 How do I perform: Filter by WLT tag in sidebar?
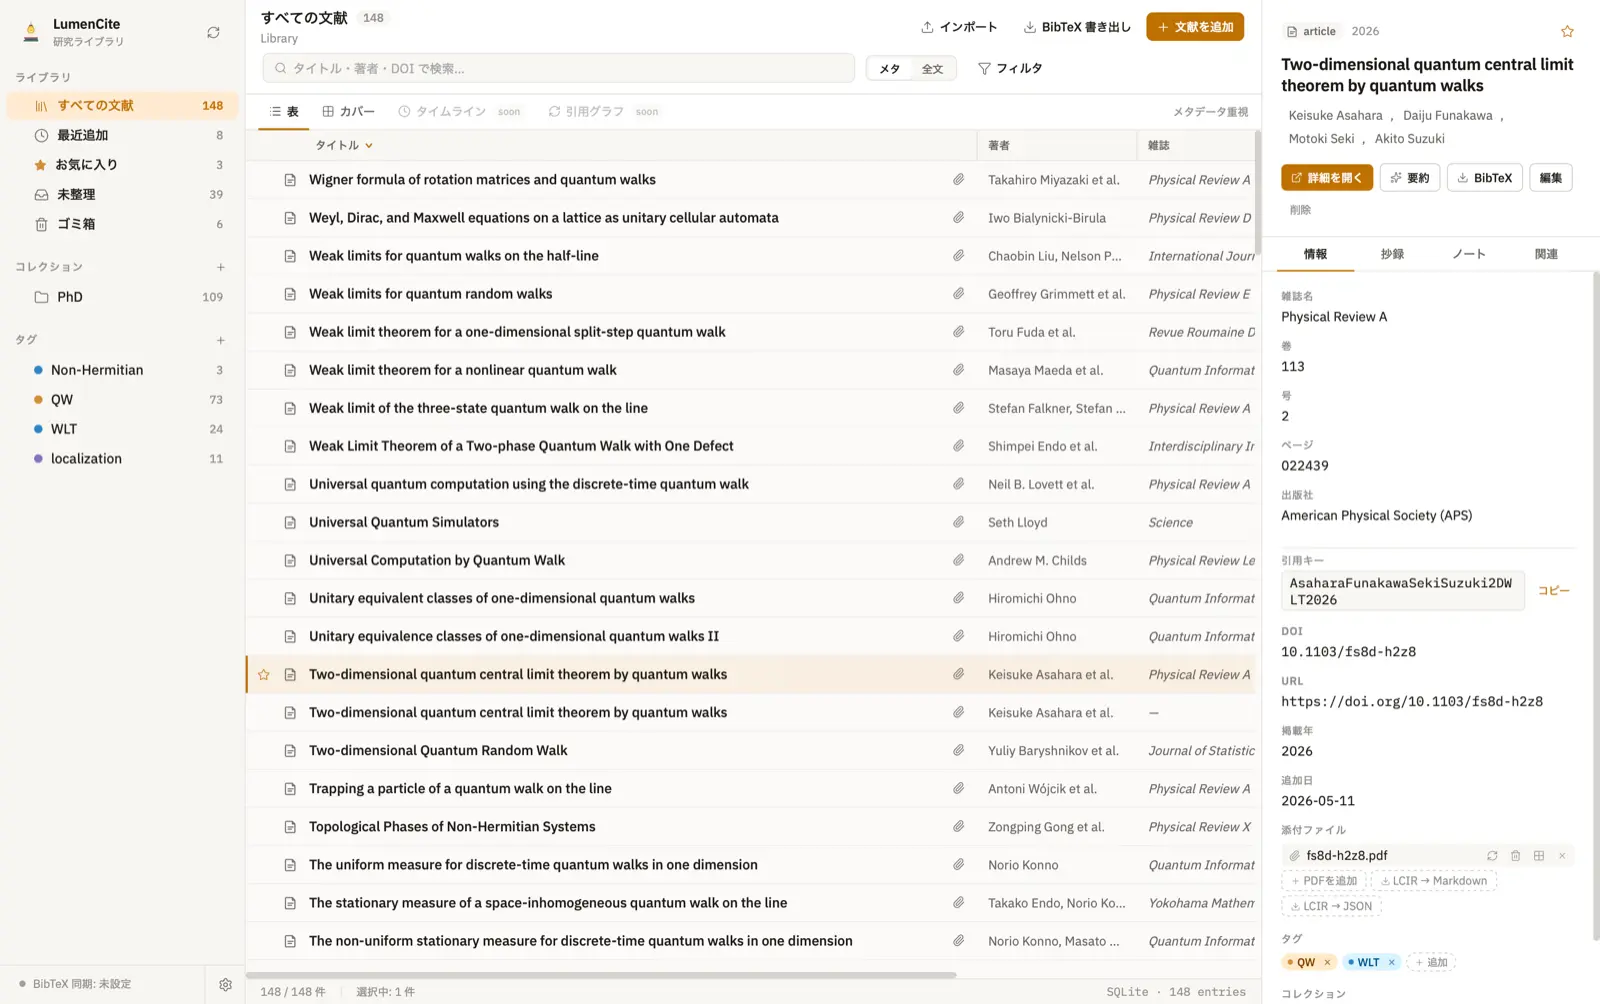click(123, 429)
